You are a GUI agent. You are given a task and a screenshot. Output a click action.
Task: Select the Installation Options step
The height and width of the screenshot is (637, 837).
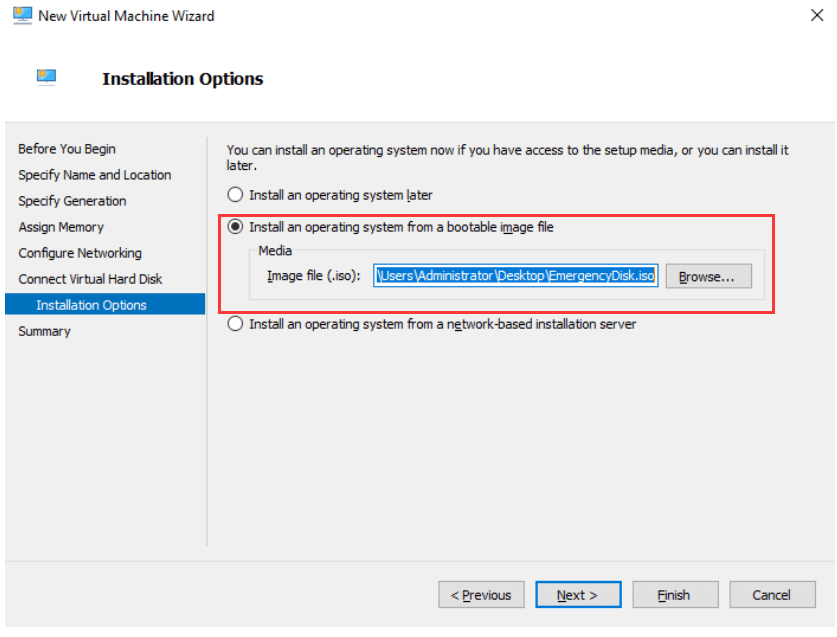point(91,305)
